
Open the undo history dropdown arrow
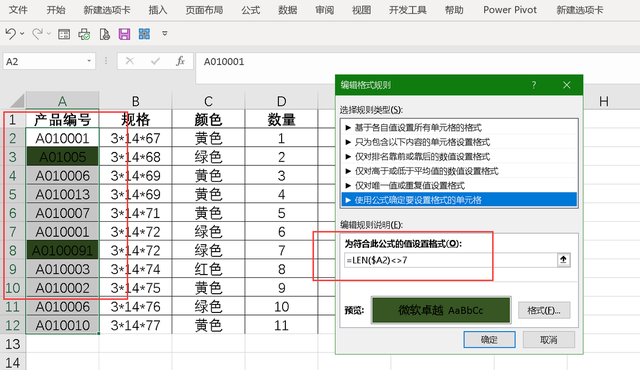(22, 34)
